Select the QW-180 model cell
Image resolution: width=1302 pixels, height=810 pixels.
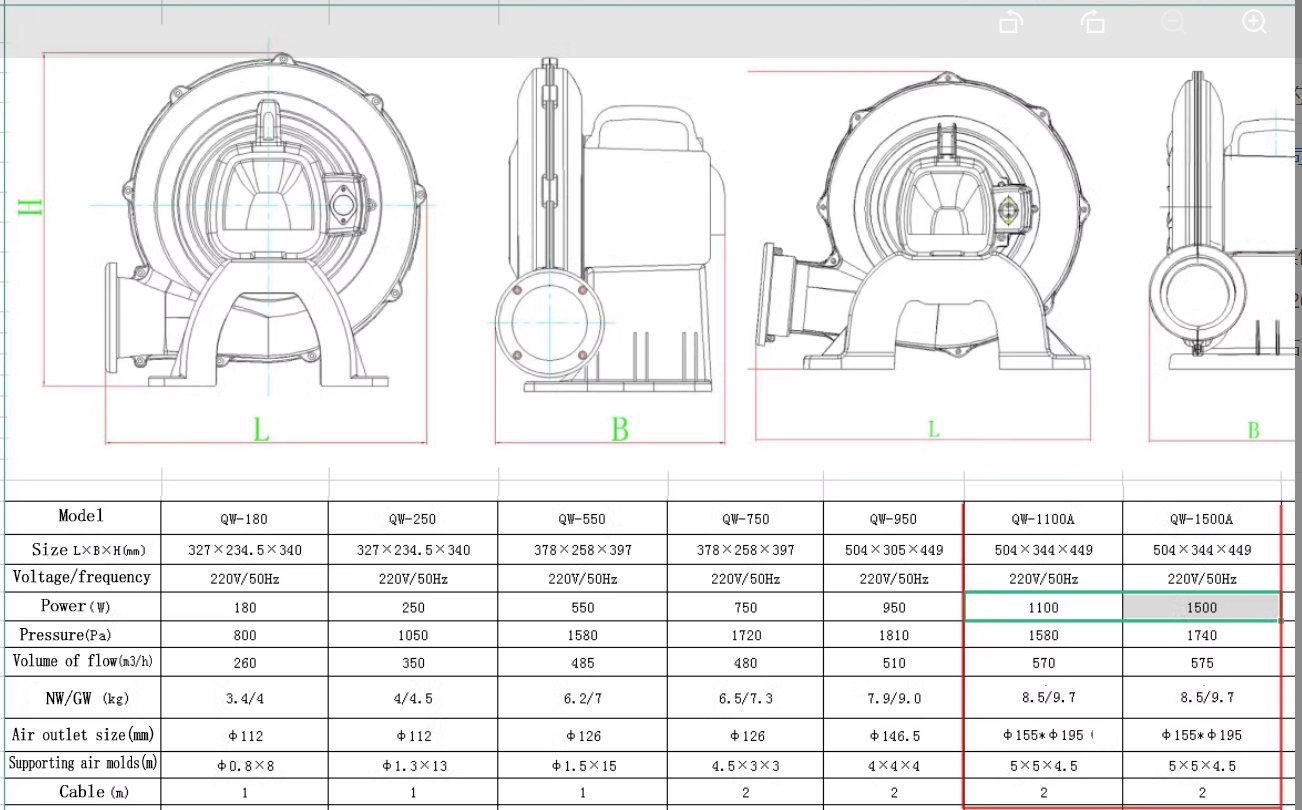(x=244, y=519)
